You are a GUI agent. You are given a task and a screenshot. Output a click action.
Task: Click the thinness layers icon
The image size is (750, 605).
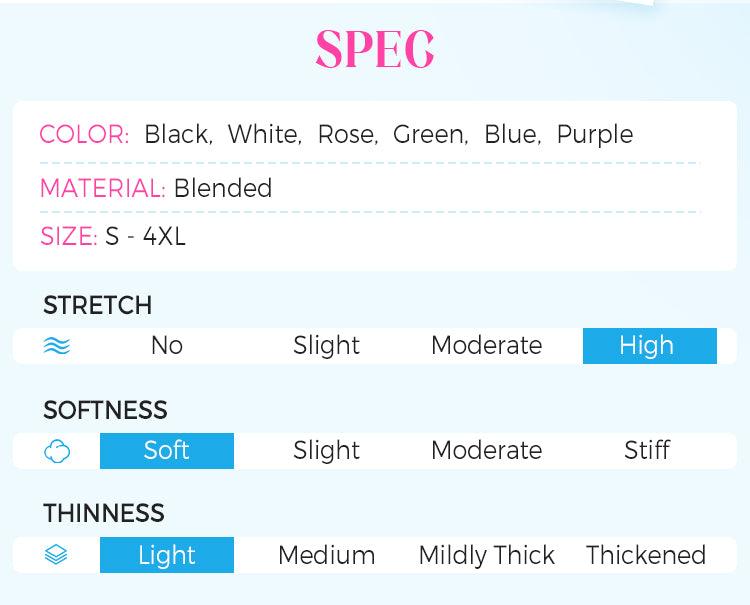[x=57, y=555]
